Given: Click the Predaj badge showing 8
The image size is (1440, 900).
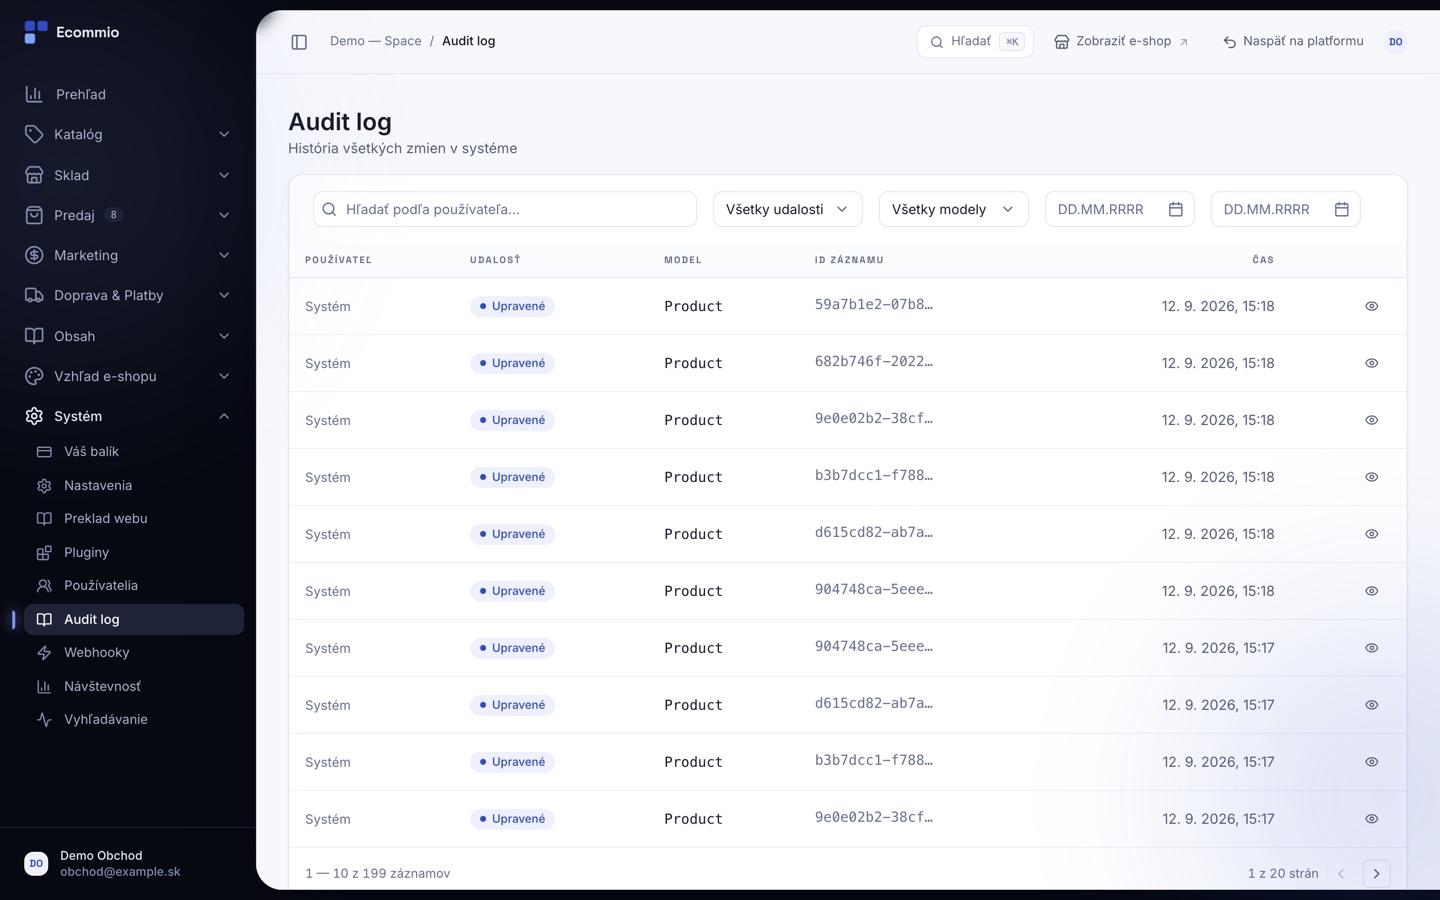Looking at the screenshot, I should tap(114, 215).
